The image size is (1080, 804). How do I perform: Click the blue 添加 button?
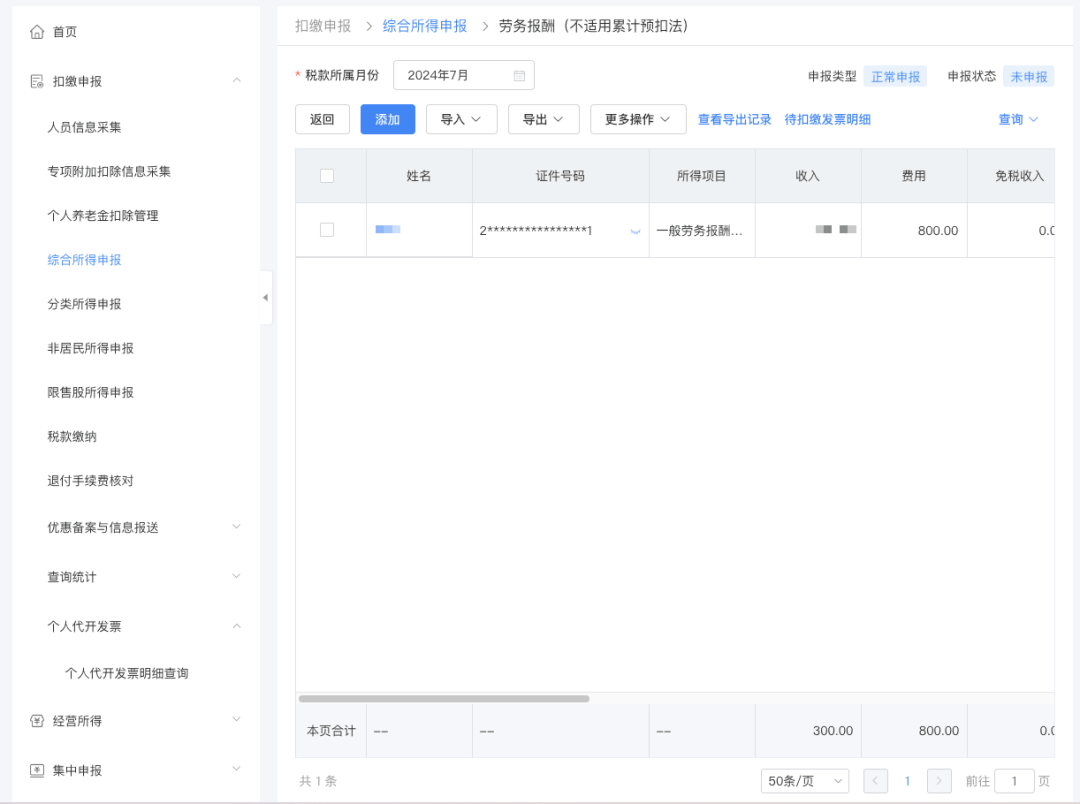click(x=387, y=119)
